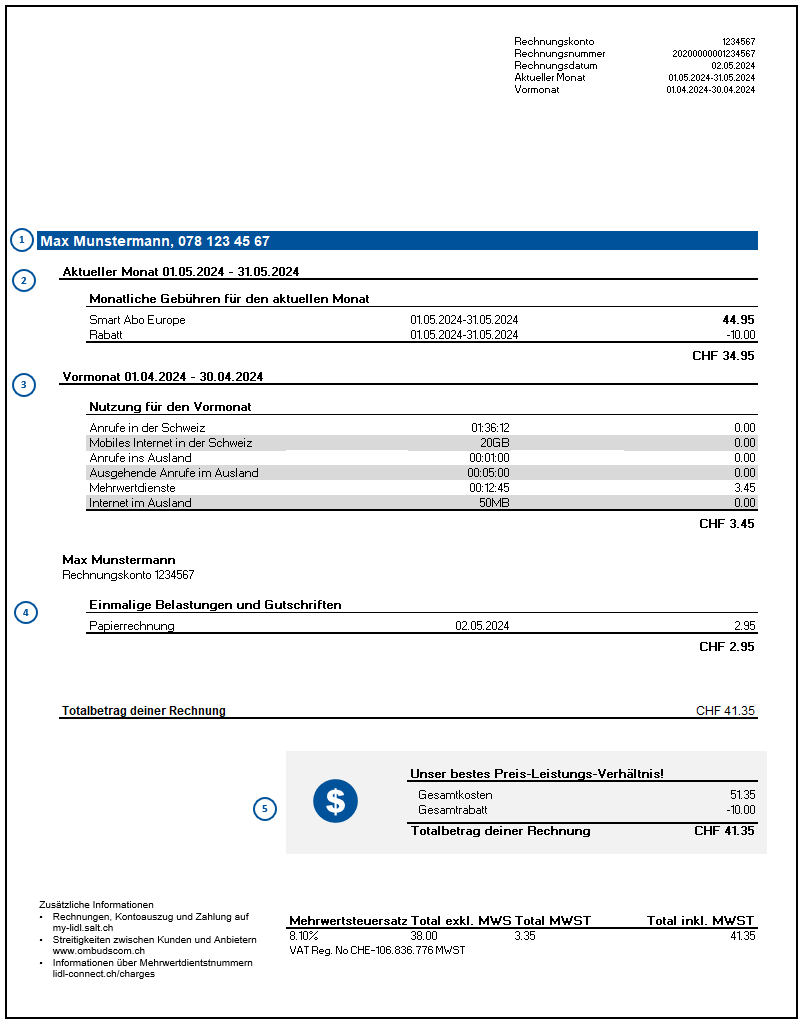Click 0.00 in Anrufe in der Schweiz row
804x1025 pixels.
point(745,428)
